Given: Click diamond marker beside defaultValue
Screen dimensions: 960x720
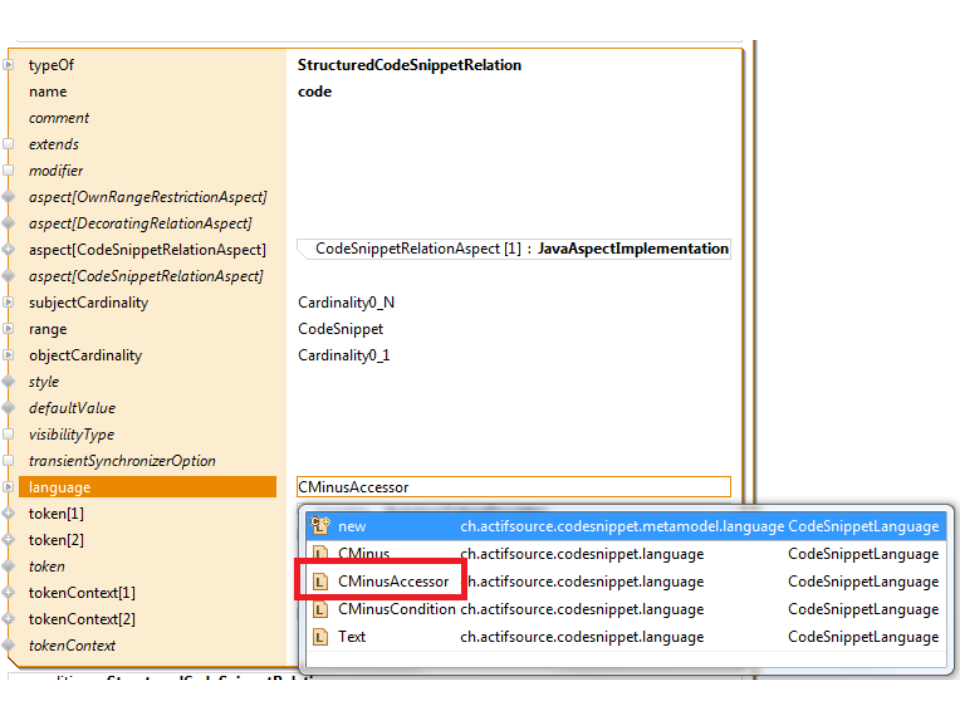Looking at the screenshot, I should coord(9,408).
